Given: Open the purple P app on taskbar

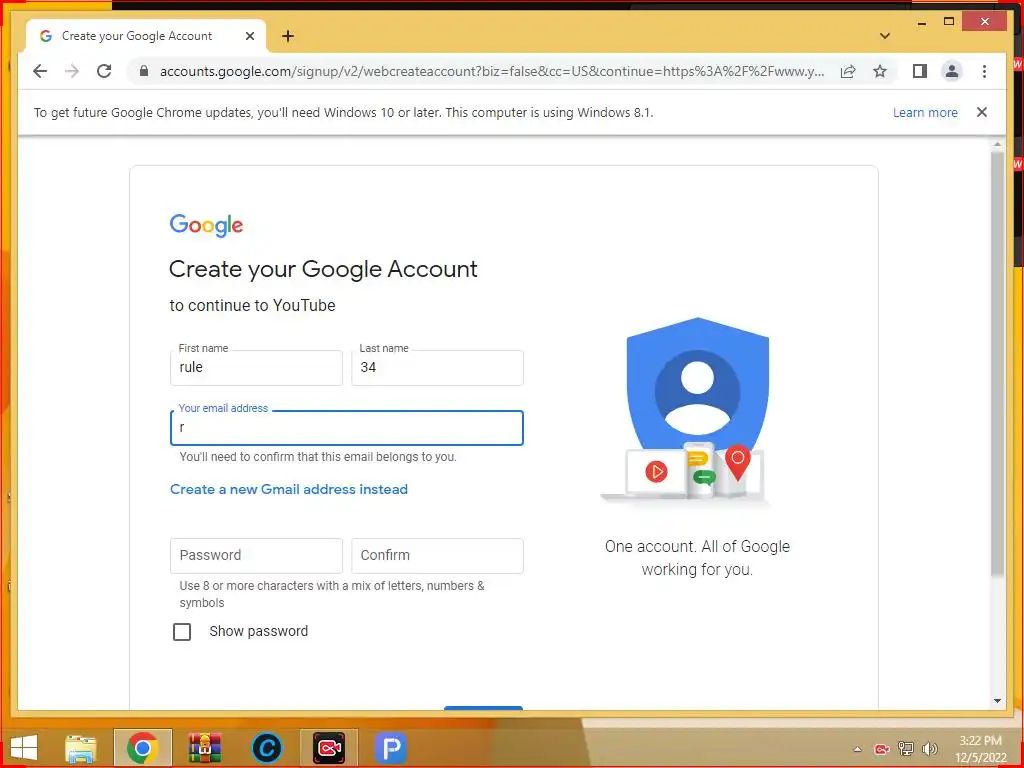Looking at the screenshot, I should point(391,748).
